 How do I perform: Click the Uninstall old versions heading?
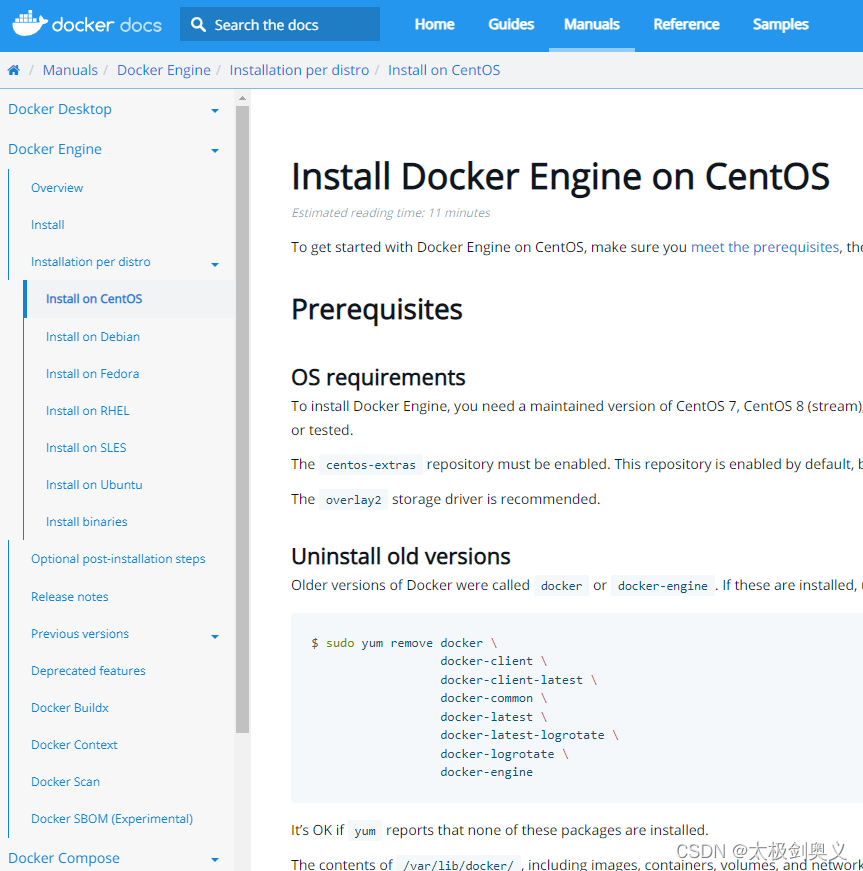(x=400, y=557)
